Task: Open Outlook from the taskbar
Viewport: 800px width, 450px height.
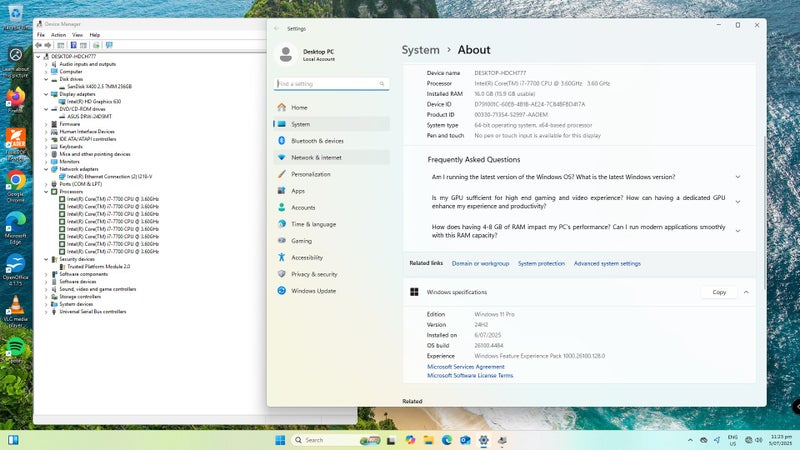Action: tap(465, 440)
